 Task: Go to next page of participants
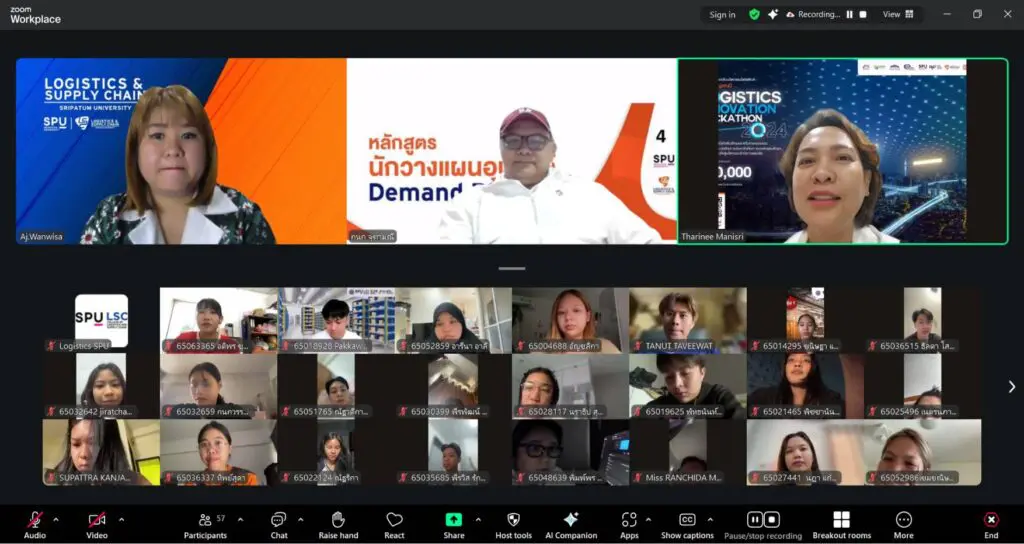(x=1012, y=387)
